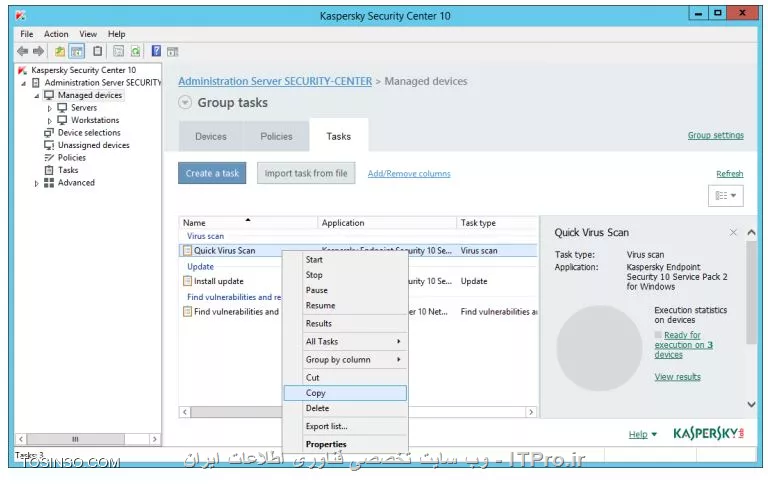Click Ready for execution on 3 devices link
The image size is (768, 484).
(x=684, y=345)
